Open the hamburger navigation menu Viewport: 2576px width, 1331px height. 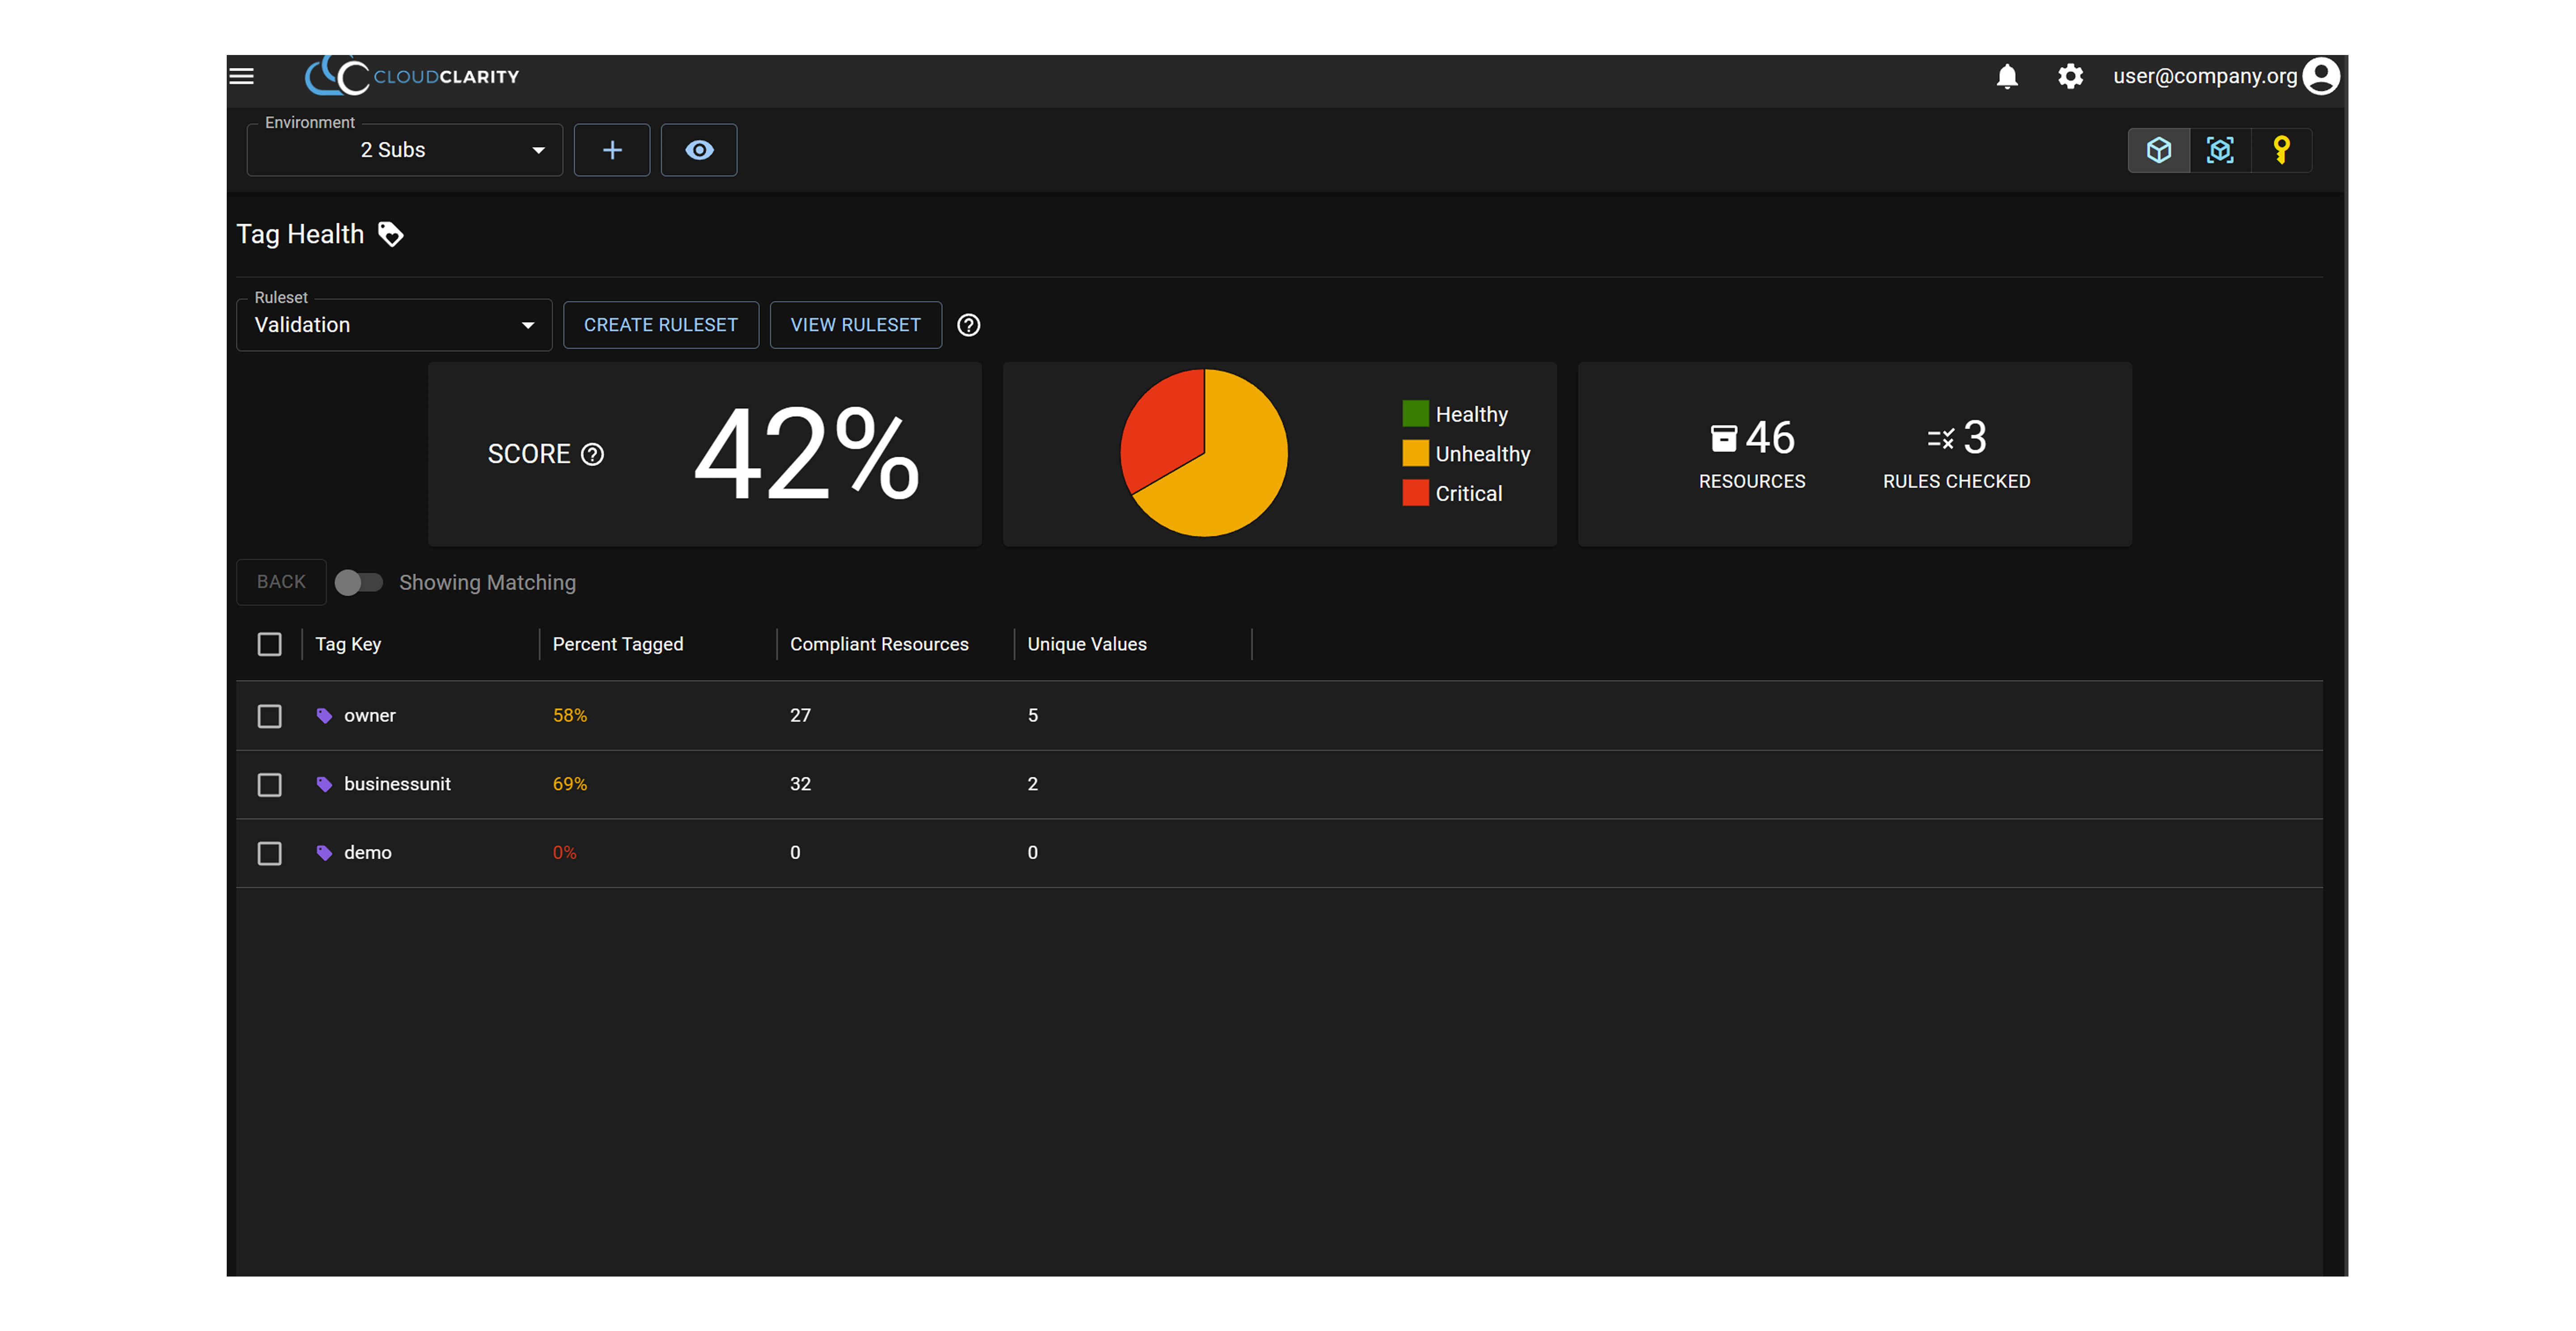click(241, 76)
